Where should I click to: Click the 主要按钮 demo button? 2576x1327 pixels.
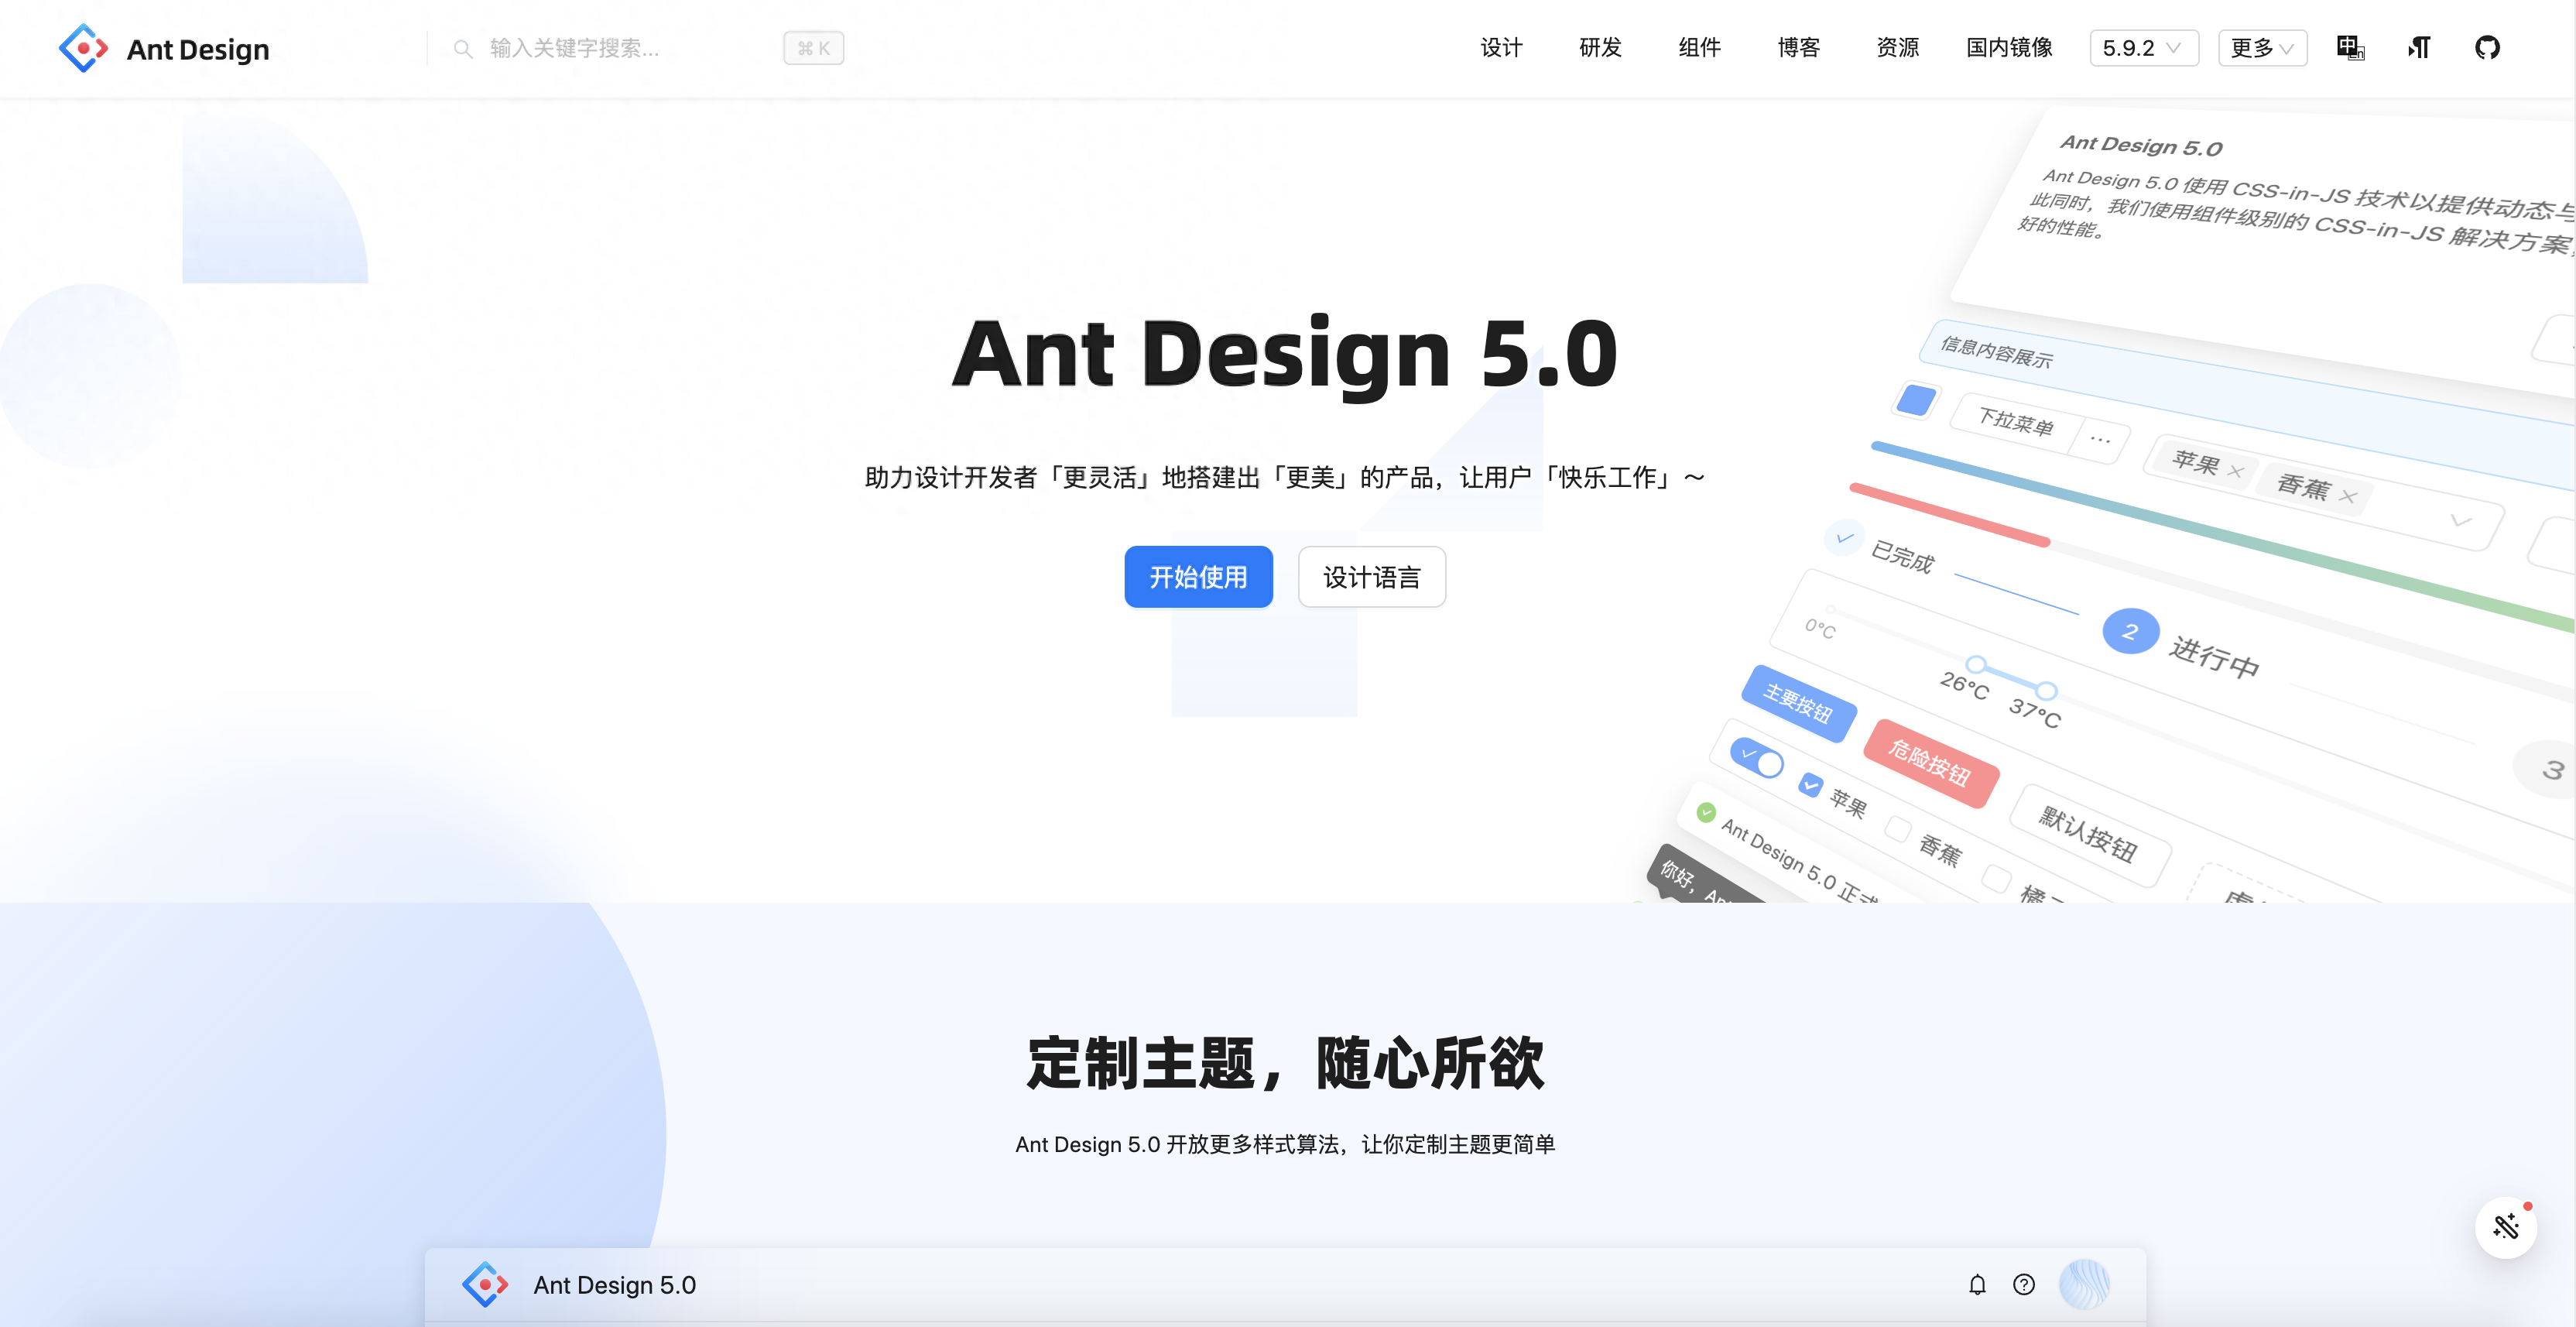1799,704
